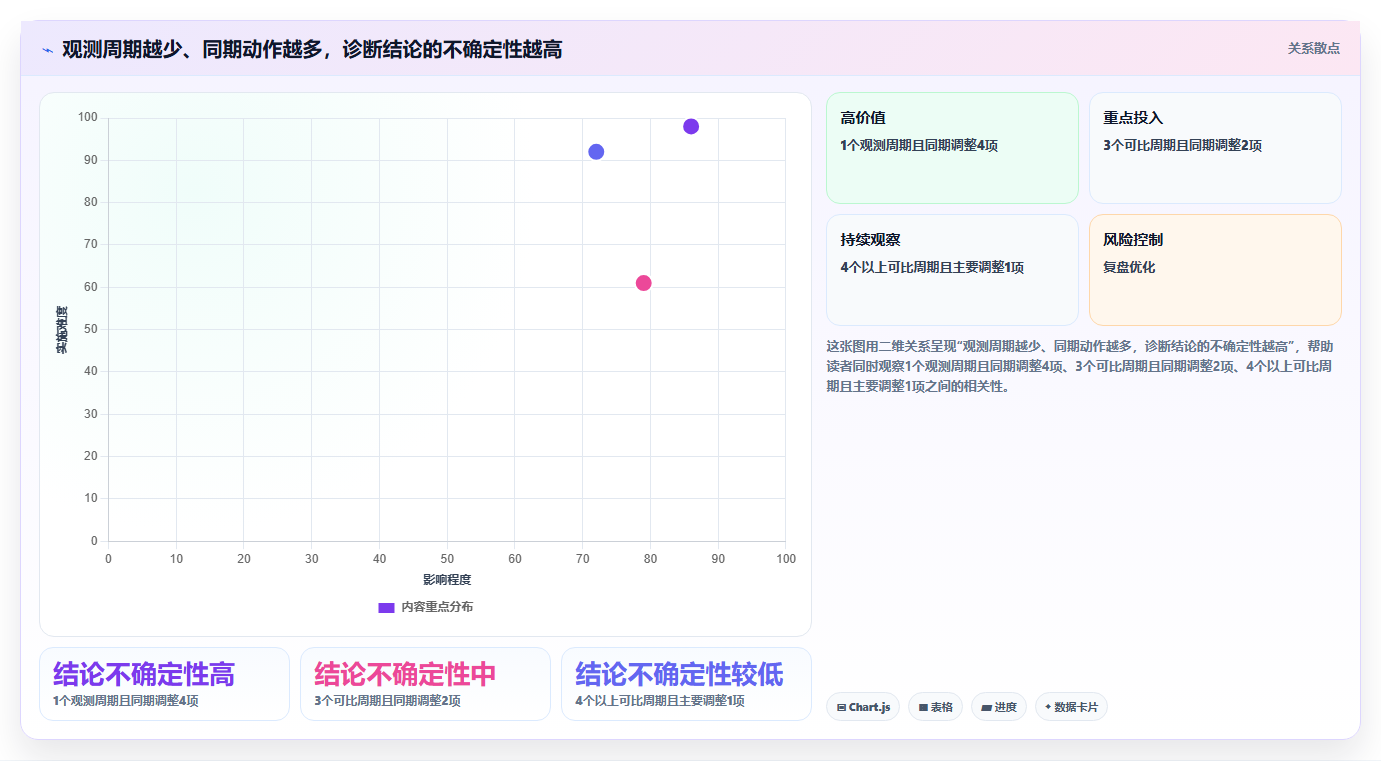Click 3个可比周期且同期调整2项 under 结论不确定性中
This screenshot has width=1381, height=761.
coord(387,701)
